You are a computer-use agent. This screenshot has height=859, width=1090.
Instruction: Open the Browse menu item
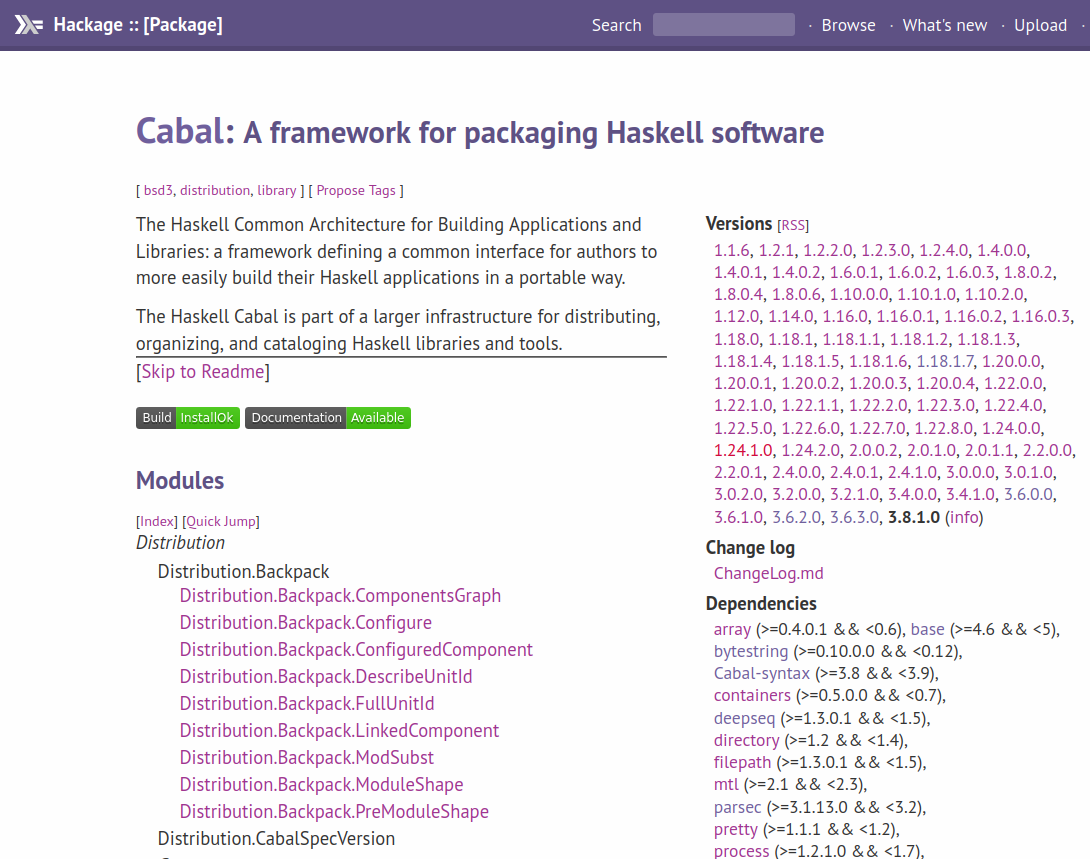[x=848, y=25]
